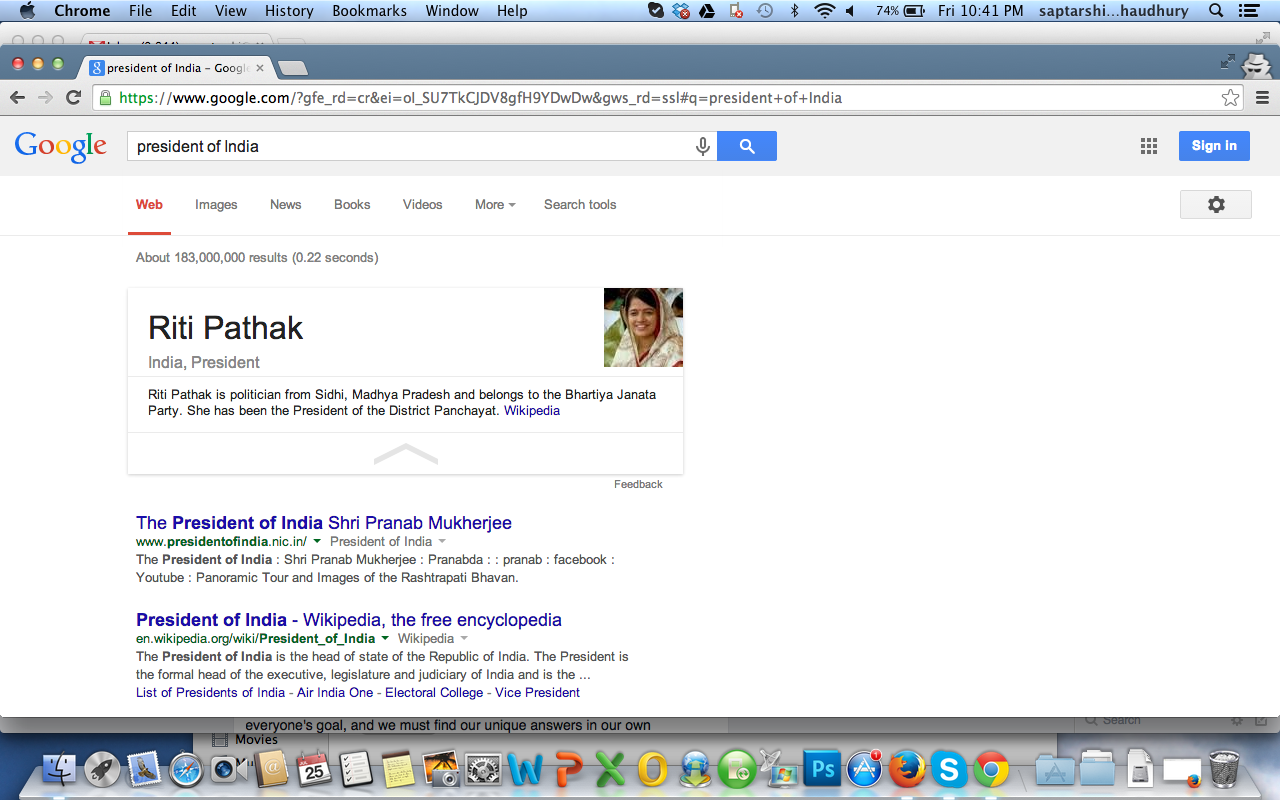Open the search settings gear
The height and width of the screenshot is (800, 1280).
1215,204
